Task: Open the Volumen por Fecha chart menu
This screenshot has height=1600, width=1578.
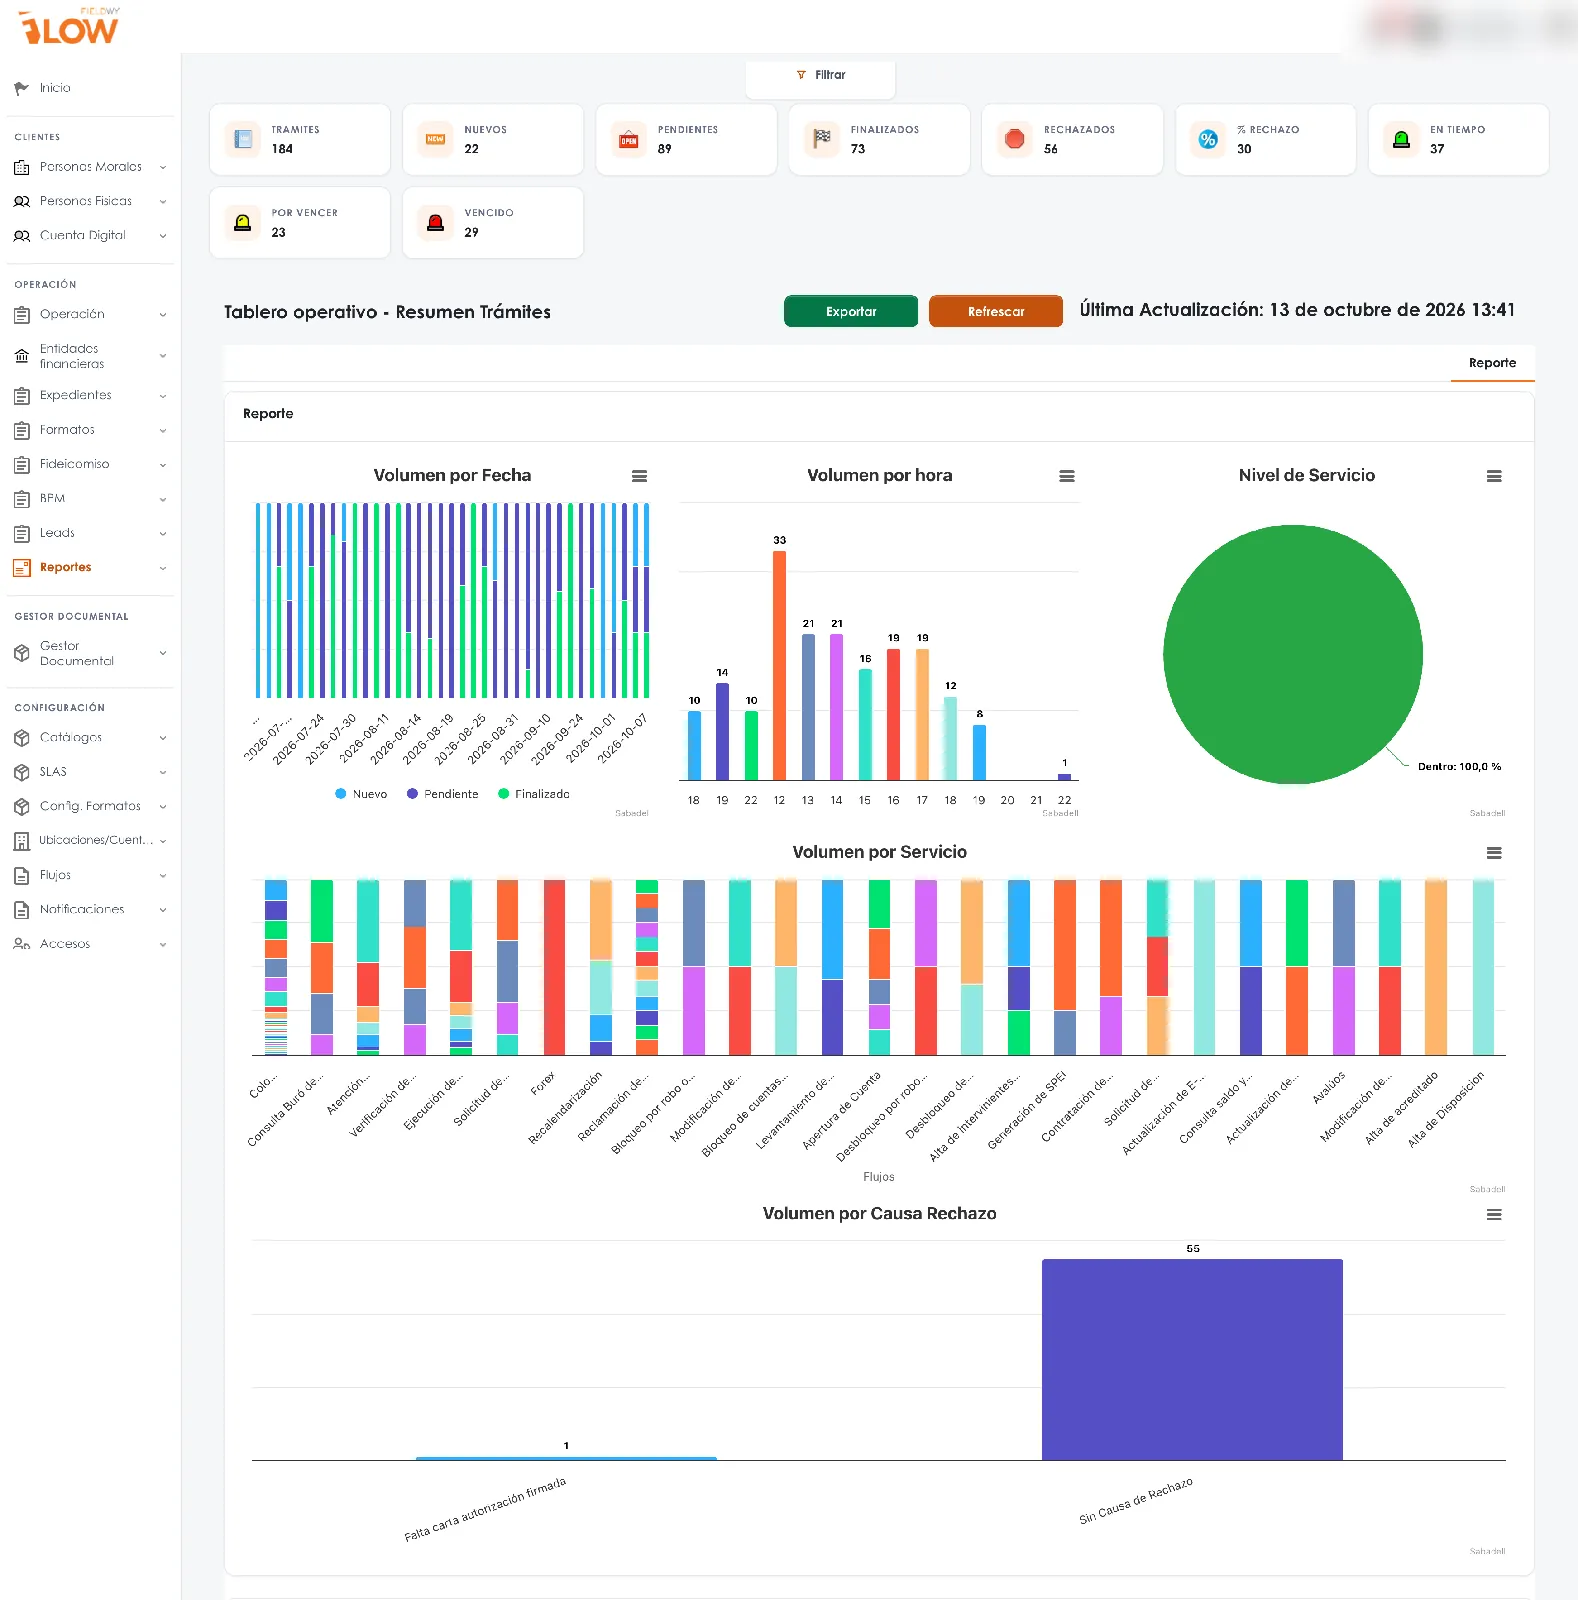Action: [639, 476]
